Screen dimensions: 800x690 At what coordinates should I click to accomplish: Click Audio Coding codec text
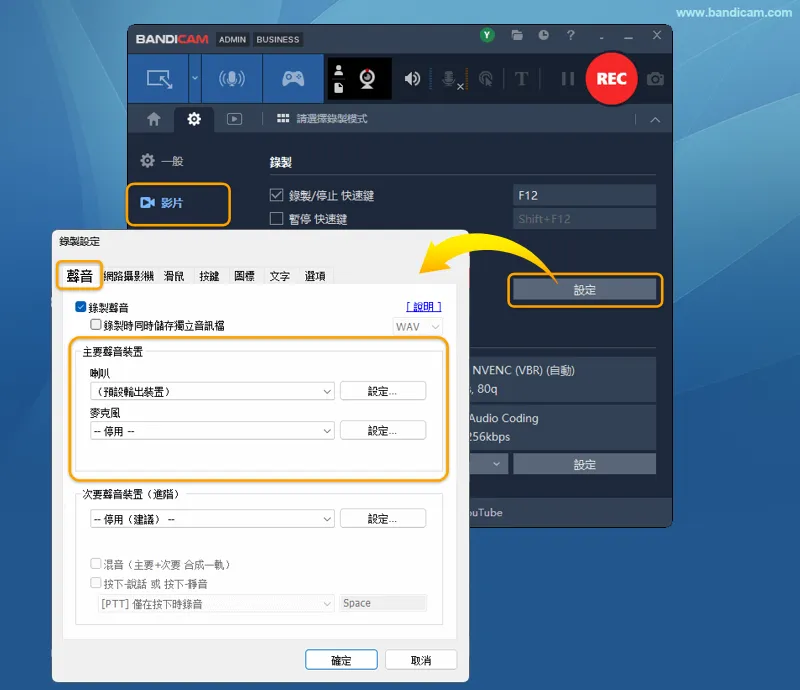(504, 418)
